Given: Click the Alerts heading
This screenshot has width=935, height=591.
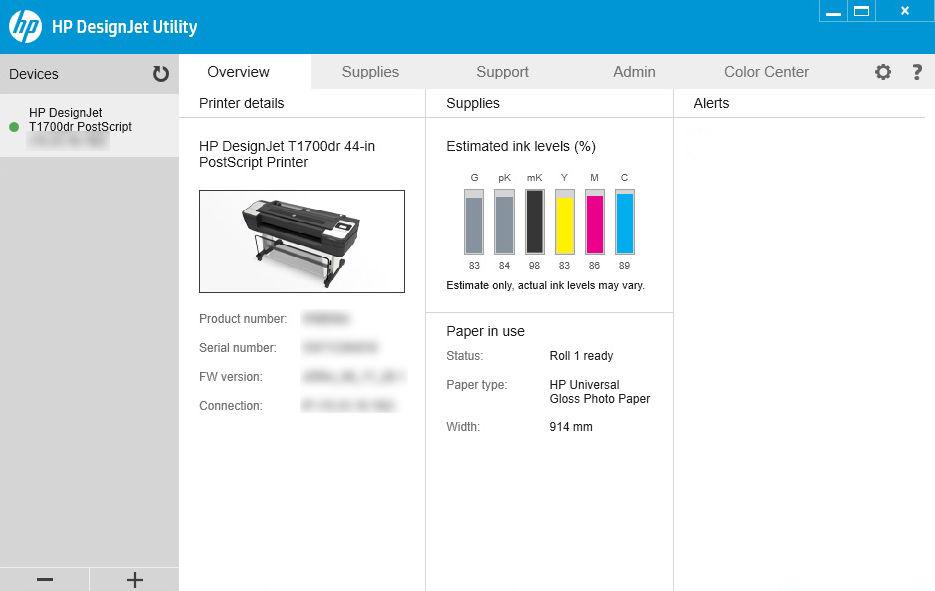Looking at the screenshot, I should (x=711, y=103).
